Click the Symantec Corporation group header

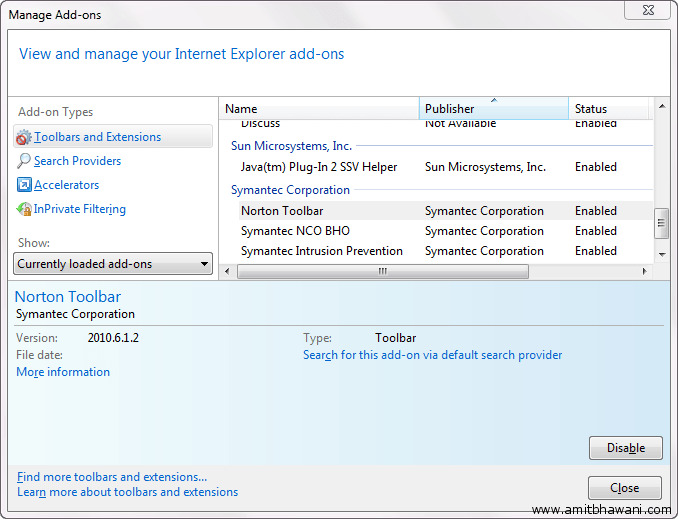tap(290, 190)
